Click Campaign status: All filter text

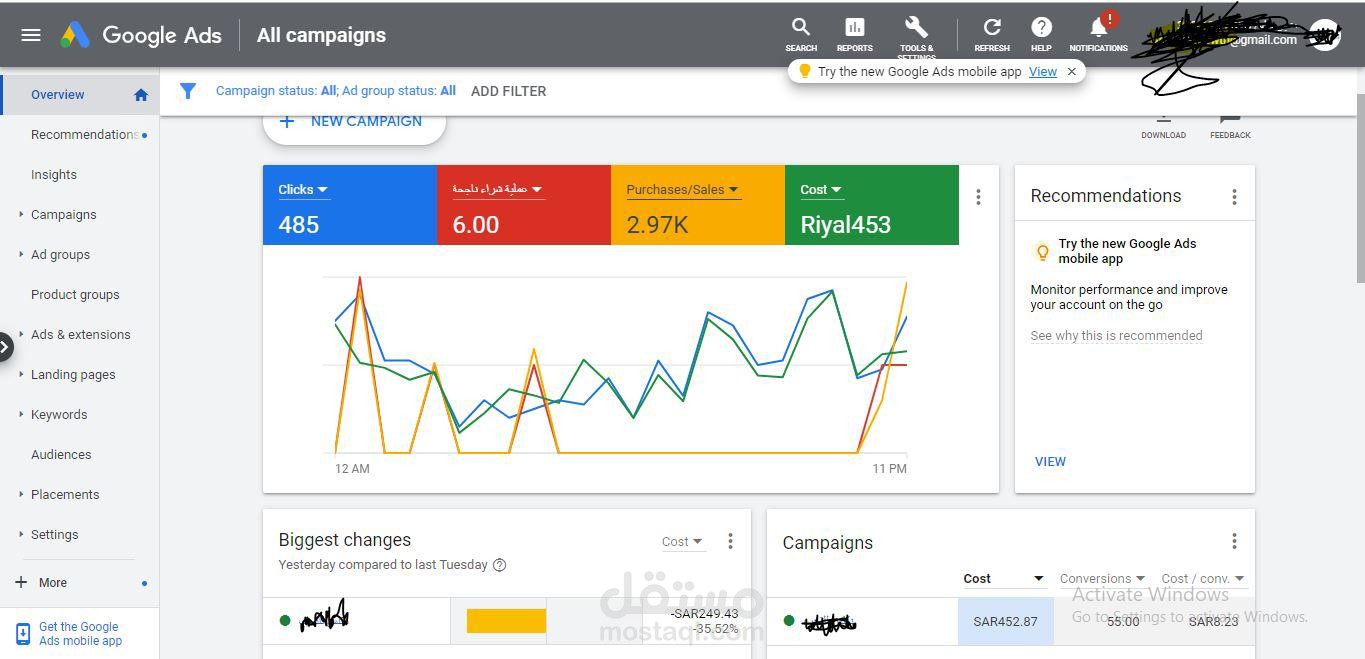(275, 91)
